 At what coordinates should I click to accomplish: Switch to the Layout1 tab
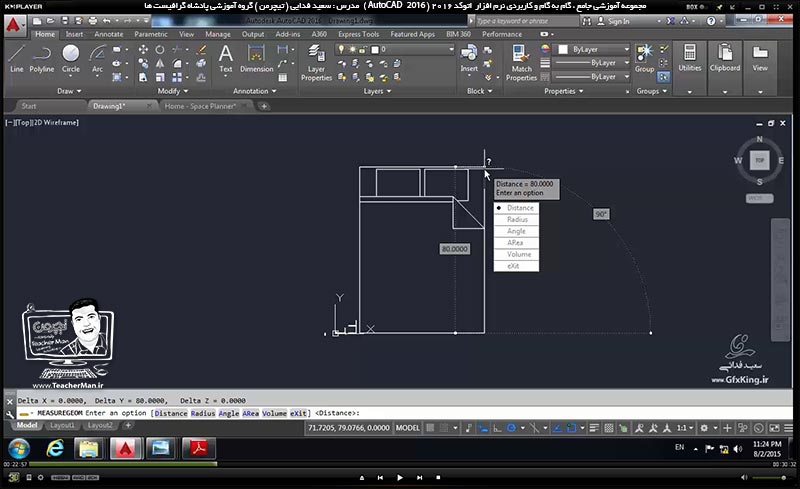tap(62, 425)
